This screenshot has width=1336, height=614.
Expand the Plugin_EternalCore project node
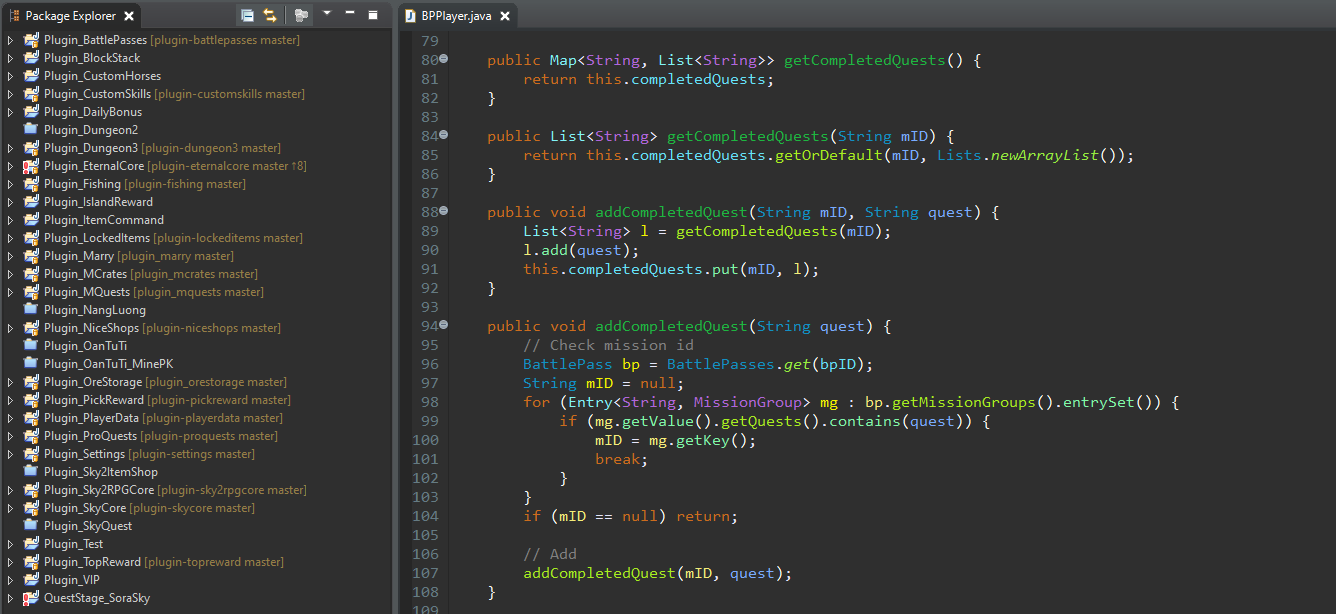pos(10,166)
